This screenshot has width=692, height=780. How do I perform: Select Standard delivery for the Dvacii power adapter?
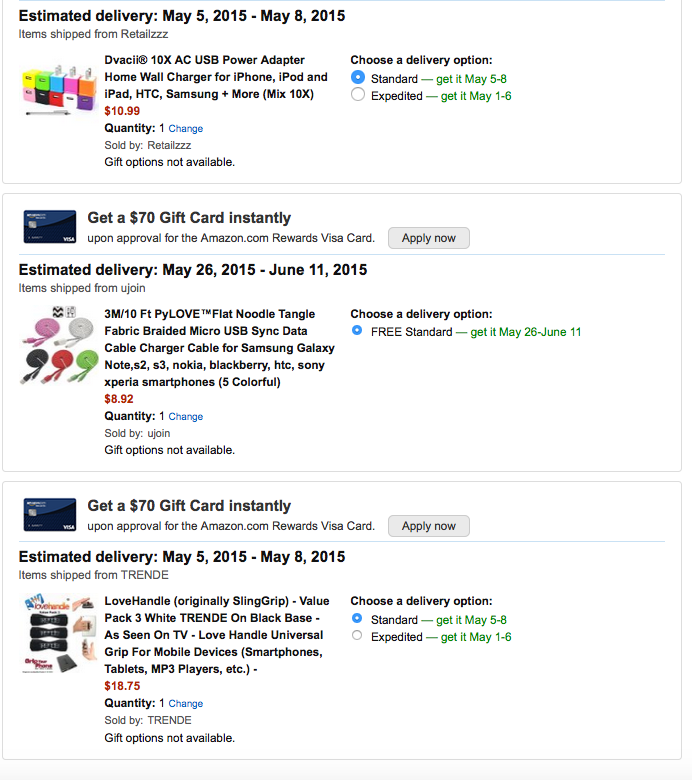pyautogui.click(x=358, y=78)
